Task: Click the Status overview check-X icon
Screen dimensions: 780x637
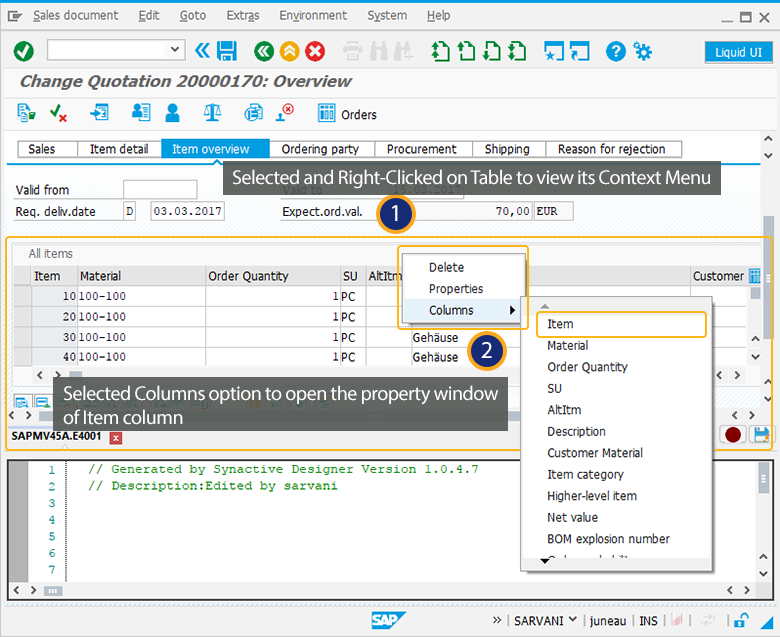Action: 58,112
